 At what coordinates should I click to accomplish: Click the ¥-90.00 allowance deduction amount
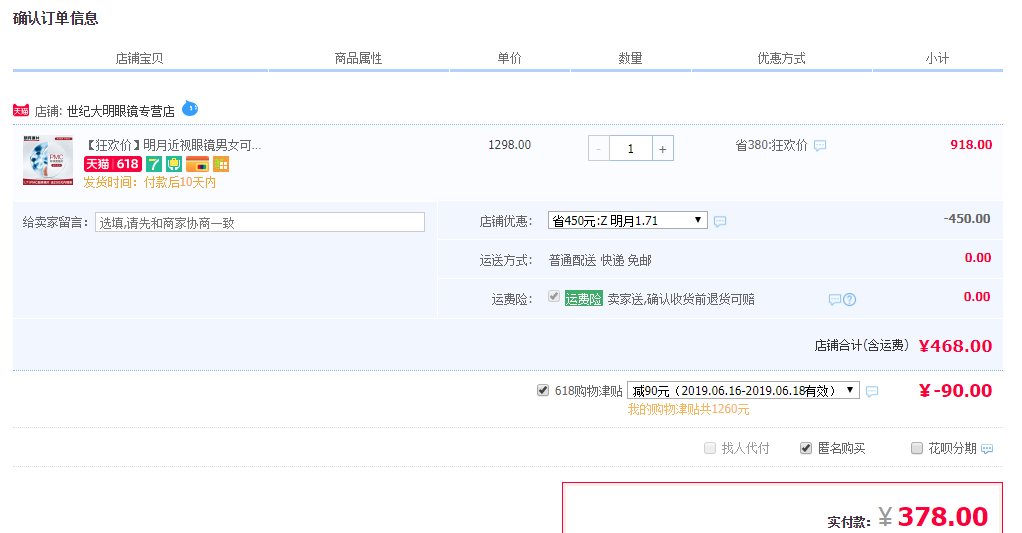pos(956,391)
